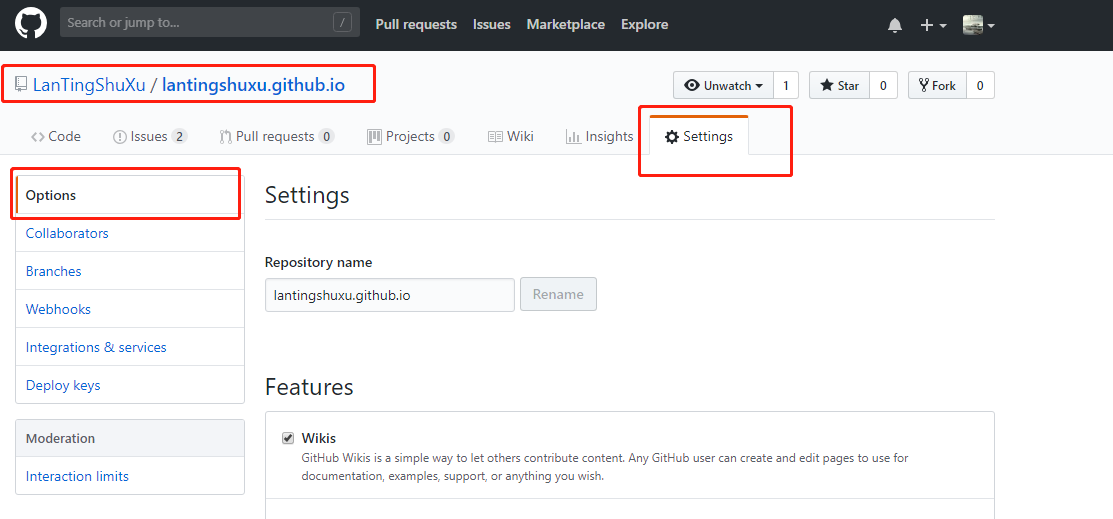Click the Settings gear icon

pyautogui.click(x=671, y=137)
